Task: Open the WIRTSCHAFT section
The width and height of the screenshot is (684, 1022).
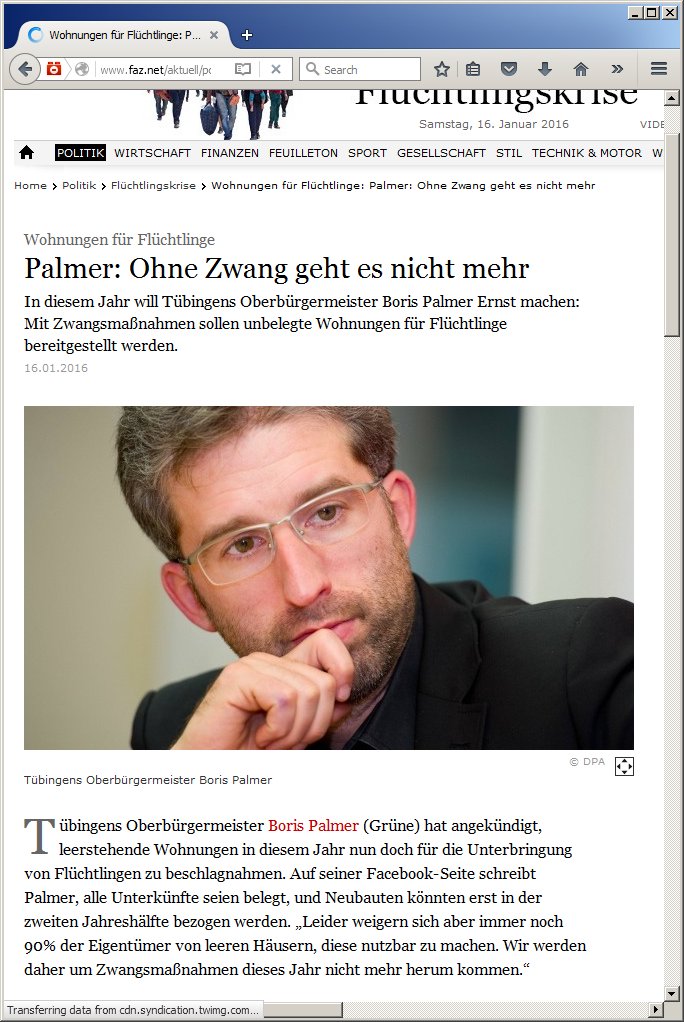Action: coord(153,153)
